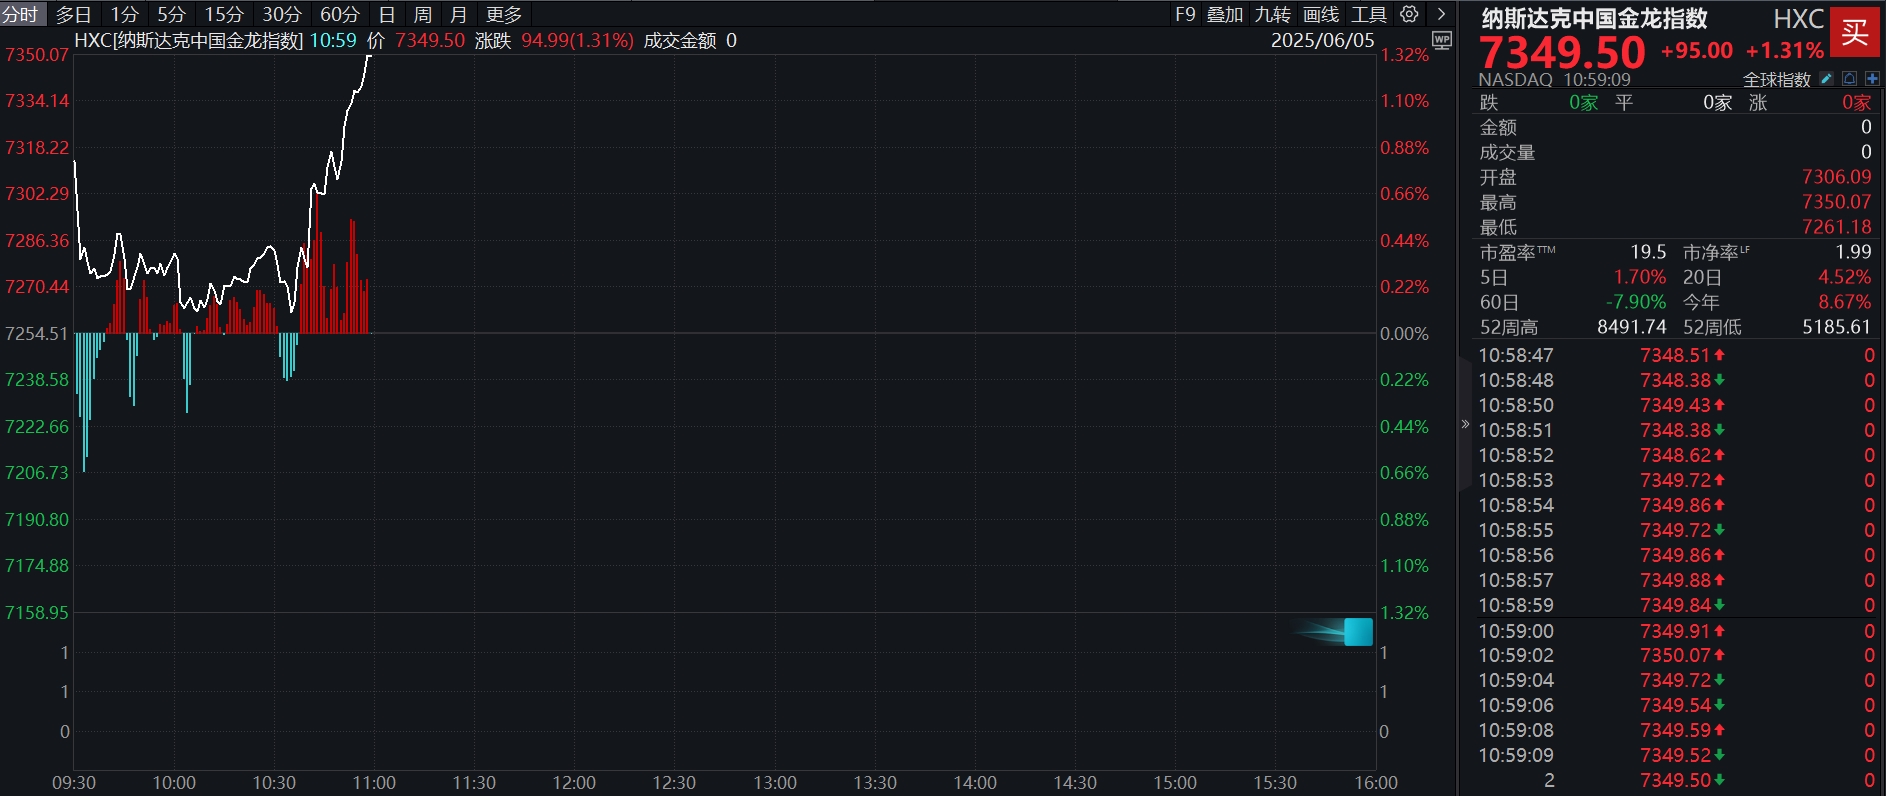
Task: Click the 最高 high value 7350.07 in the side panel
Action: pos(1836,202)
